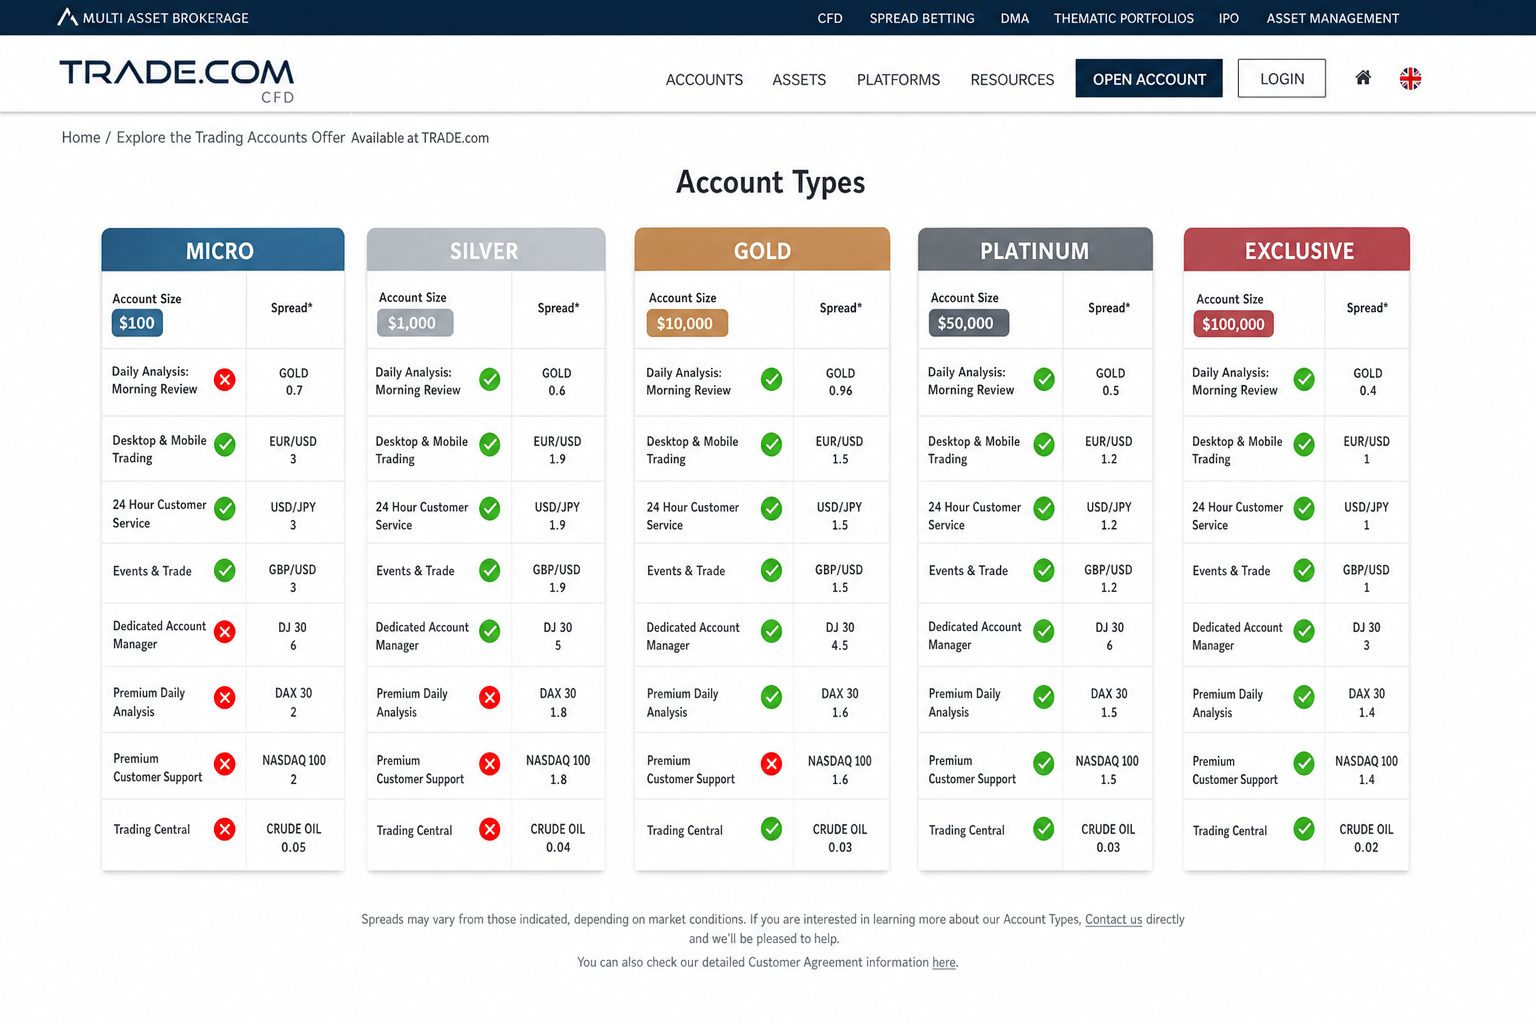Click Silver's red cross for Premium Customer Support
The image size is (1536, 1024).
click(490, 764)
